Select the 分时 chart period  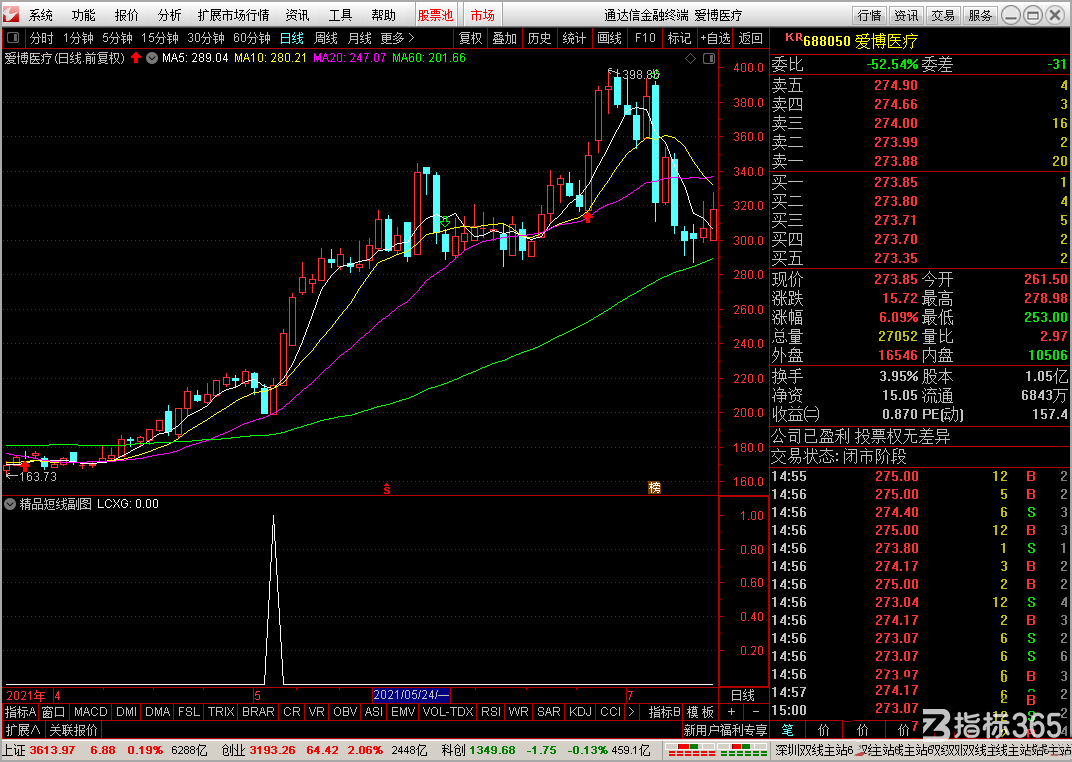tap(42, 38)
